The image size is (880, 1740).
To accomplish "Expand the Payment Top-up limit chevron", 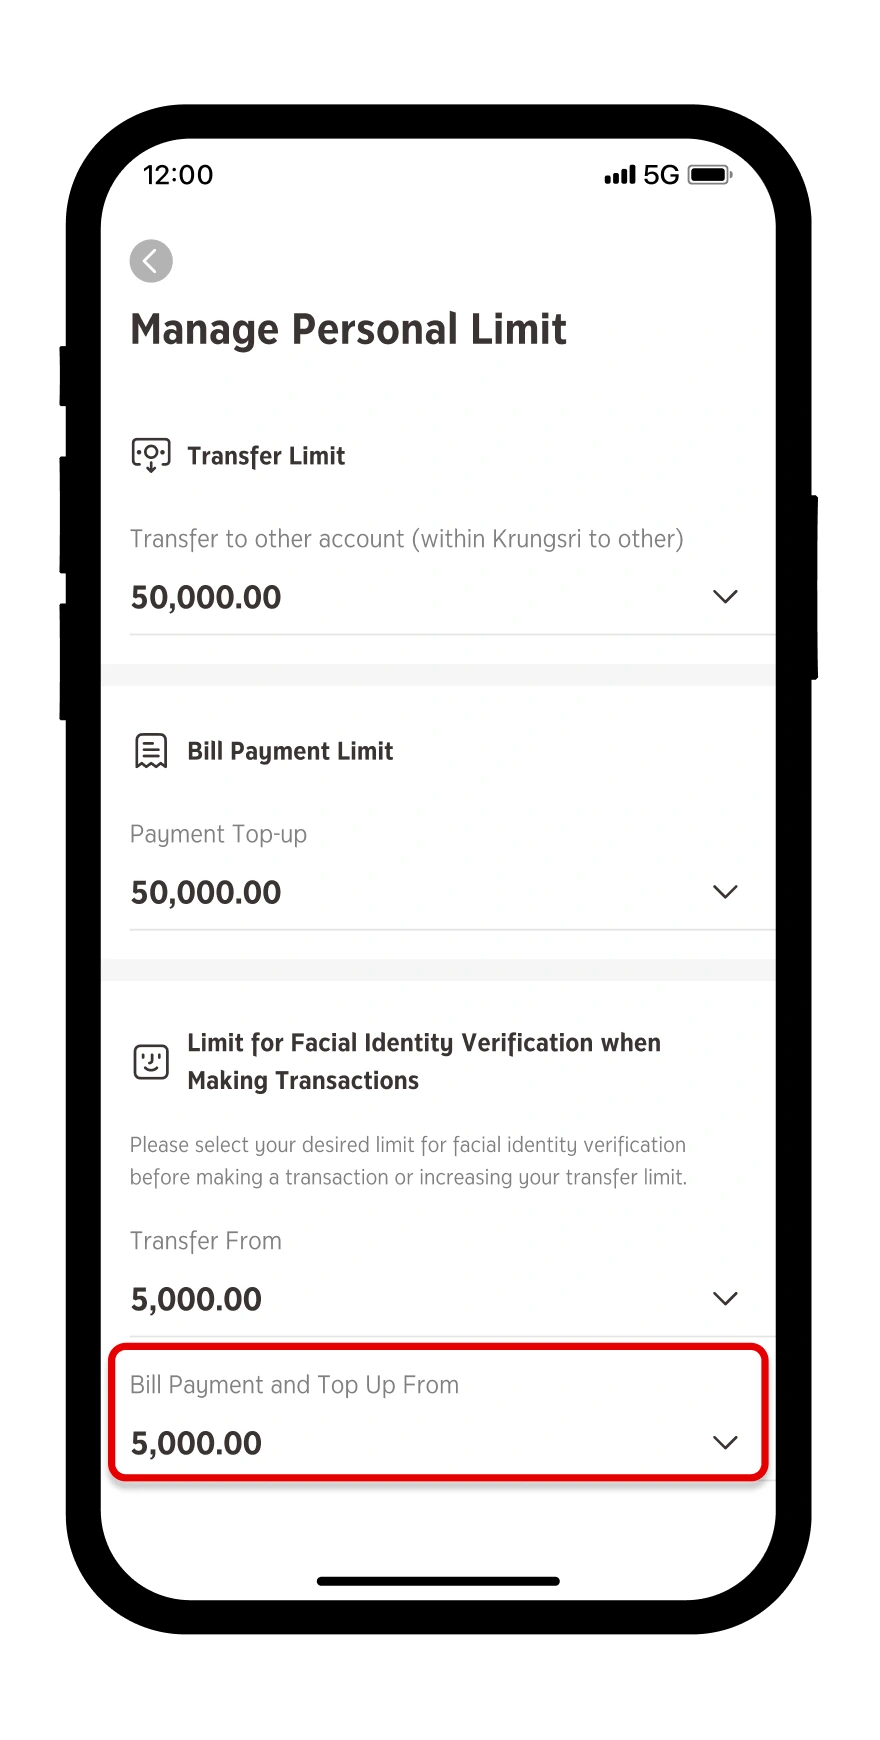I will point(725,892).
